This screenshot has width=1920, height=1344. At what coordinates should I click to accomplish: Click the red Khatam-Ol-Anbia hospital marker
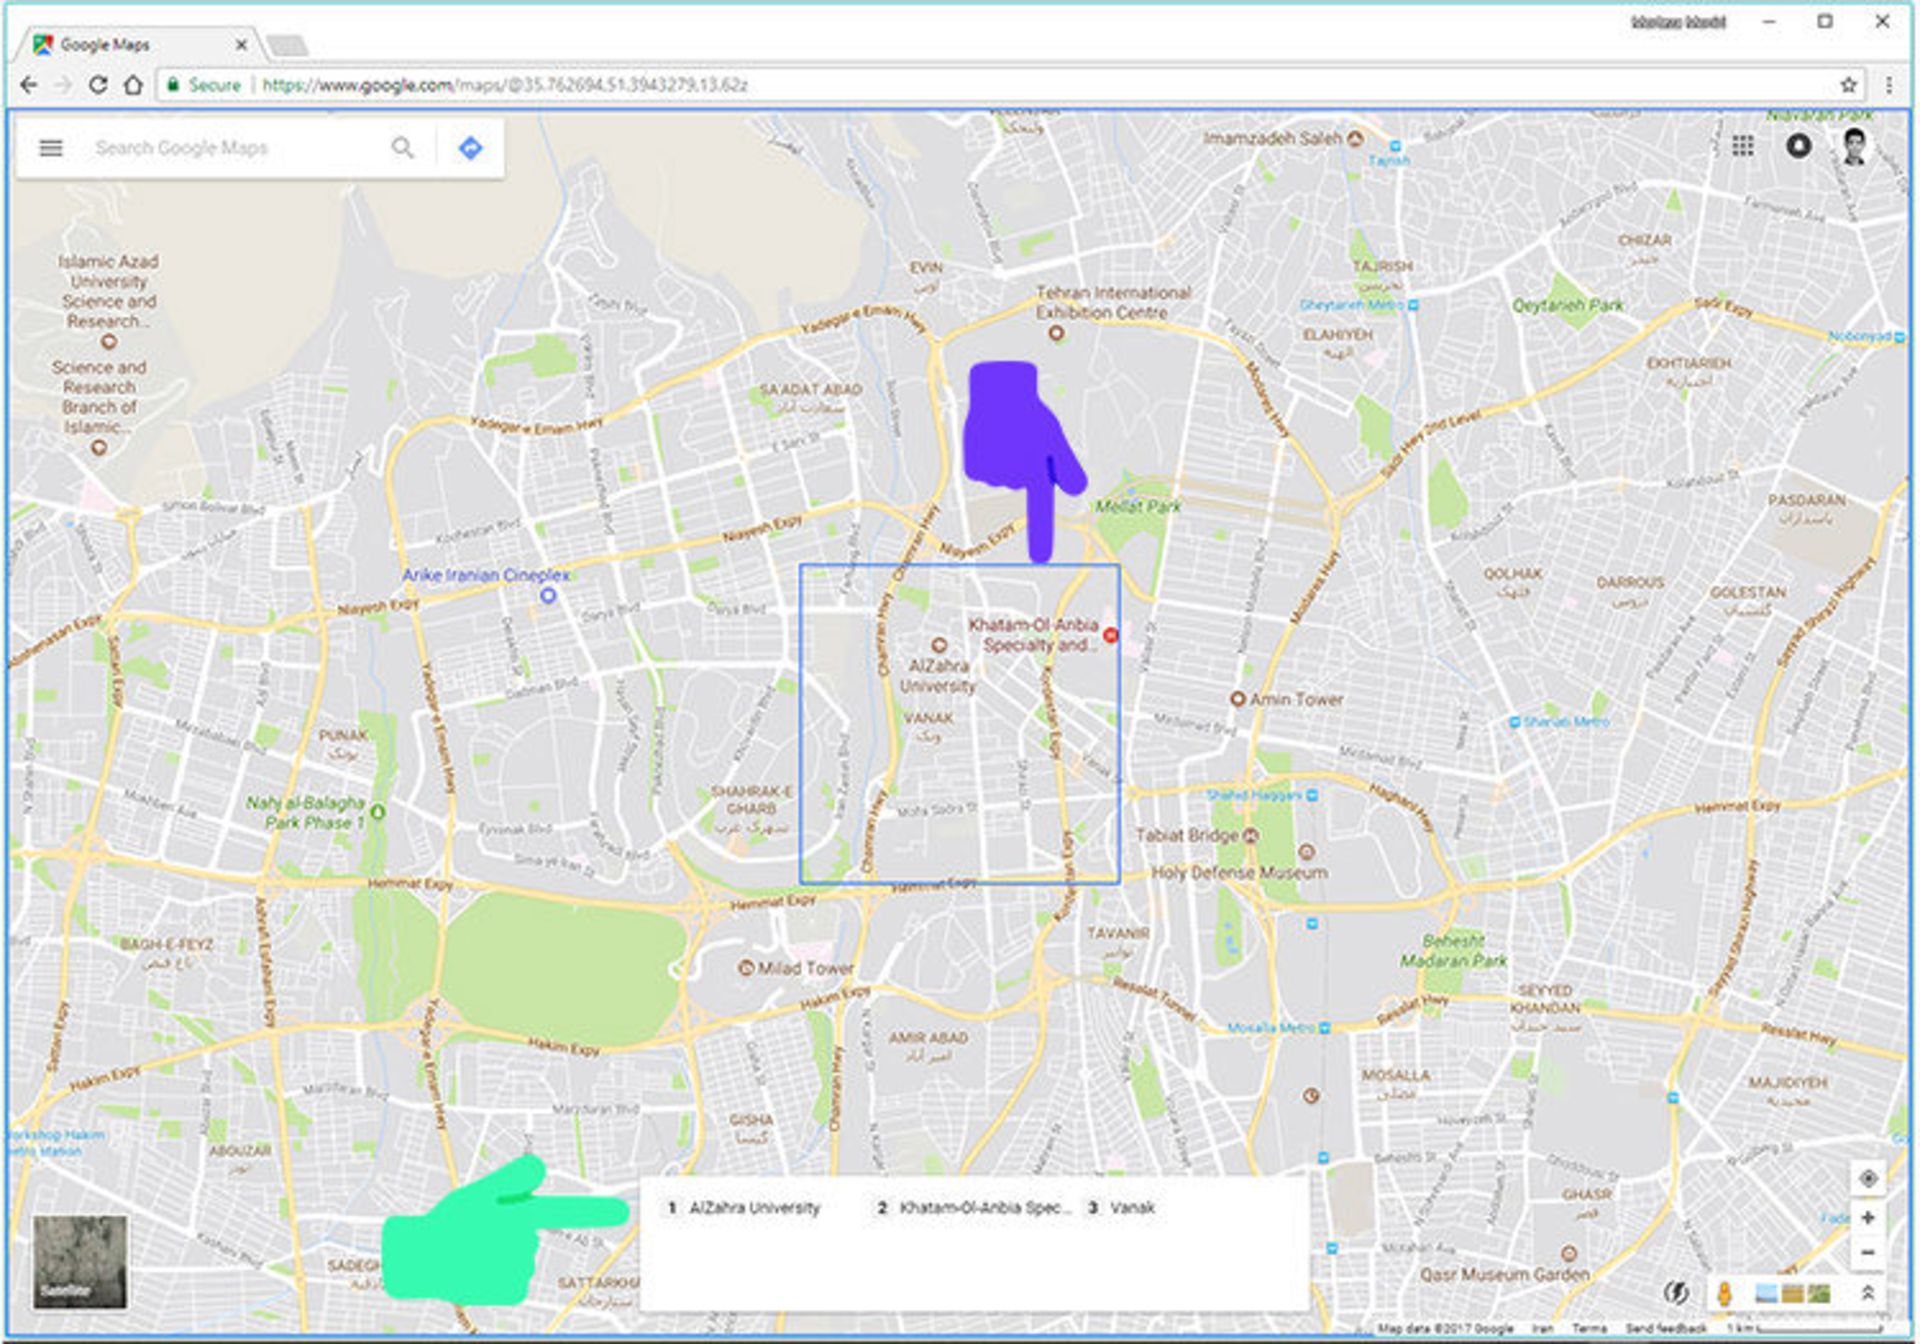(x=1110, y=635)
